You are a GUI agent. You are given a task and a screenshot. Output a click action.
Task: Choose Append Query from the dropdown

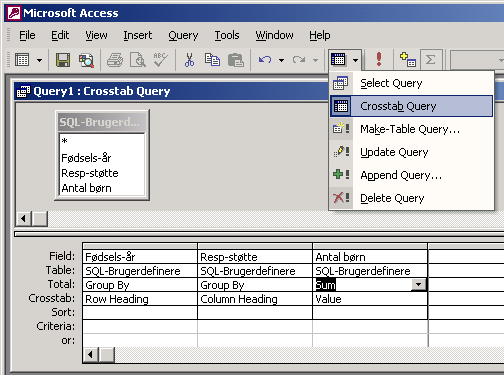pyautogui.click(x=411, y=175)
